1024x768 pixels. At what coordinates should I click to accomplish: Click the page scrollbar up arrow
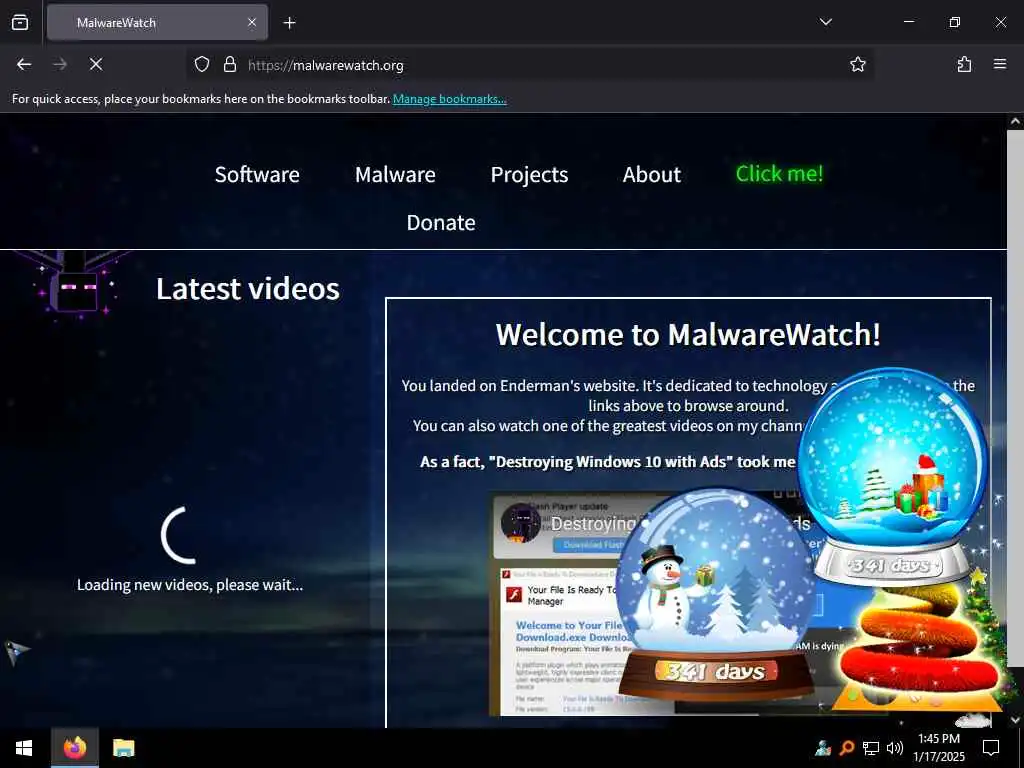tap(1015, 121)
